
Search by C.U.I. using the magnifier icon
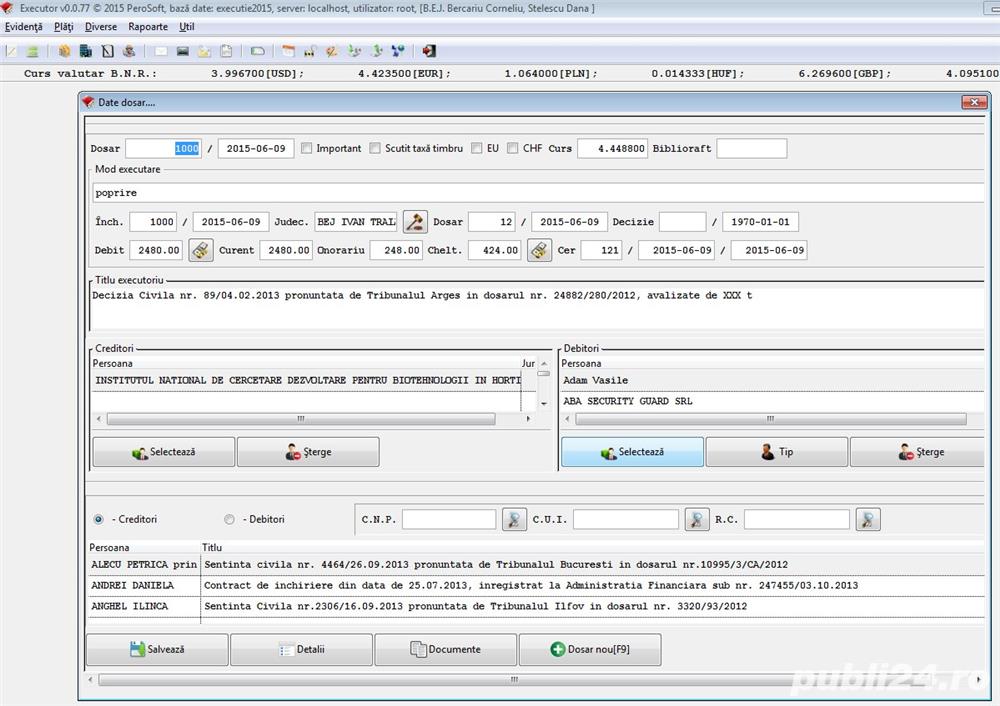pos(696,519)
